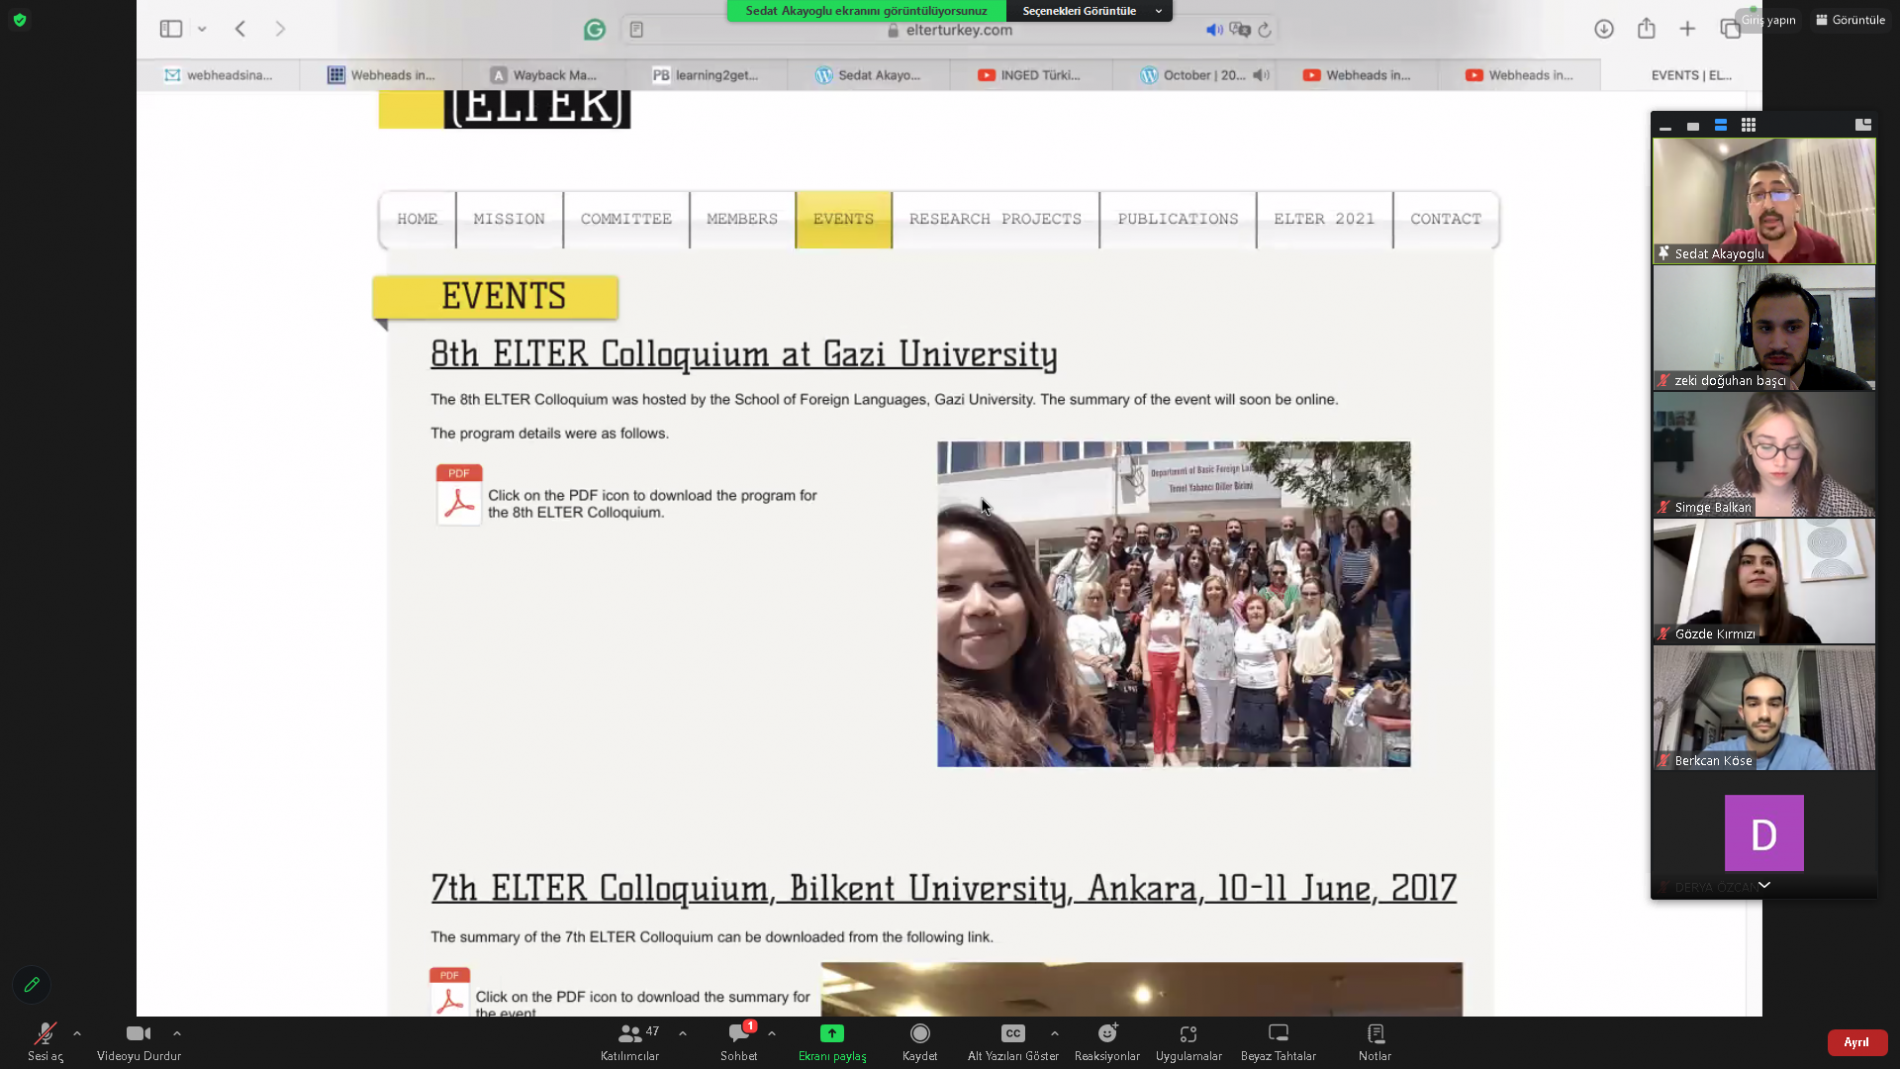The width and height of the screenshot is (1900, 1069).
Task: Click the green annotation pencil icon
Action: point(32,985)
